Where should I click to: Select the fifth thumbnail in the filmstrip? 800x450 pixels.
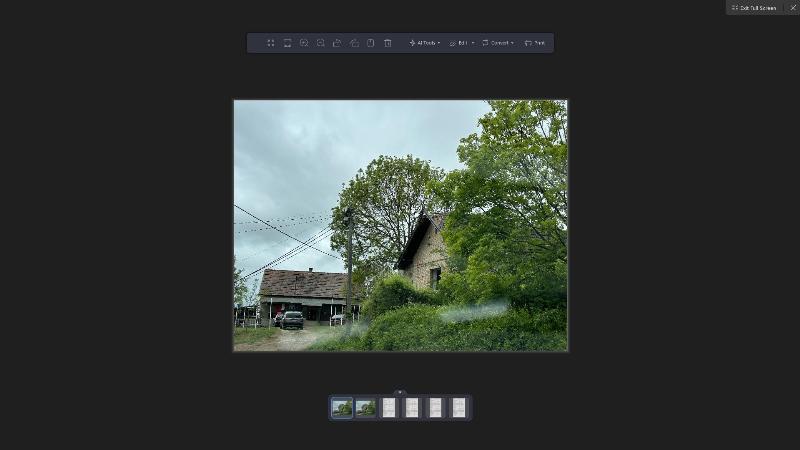click(x=435, y=408)
